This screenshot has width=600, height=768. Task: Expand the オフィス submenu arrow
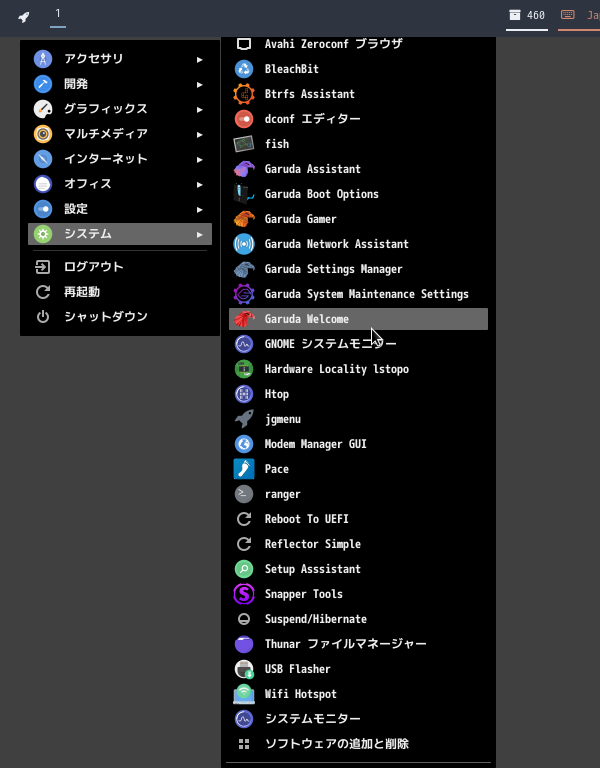coord(200,185)
